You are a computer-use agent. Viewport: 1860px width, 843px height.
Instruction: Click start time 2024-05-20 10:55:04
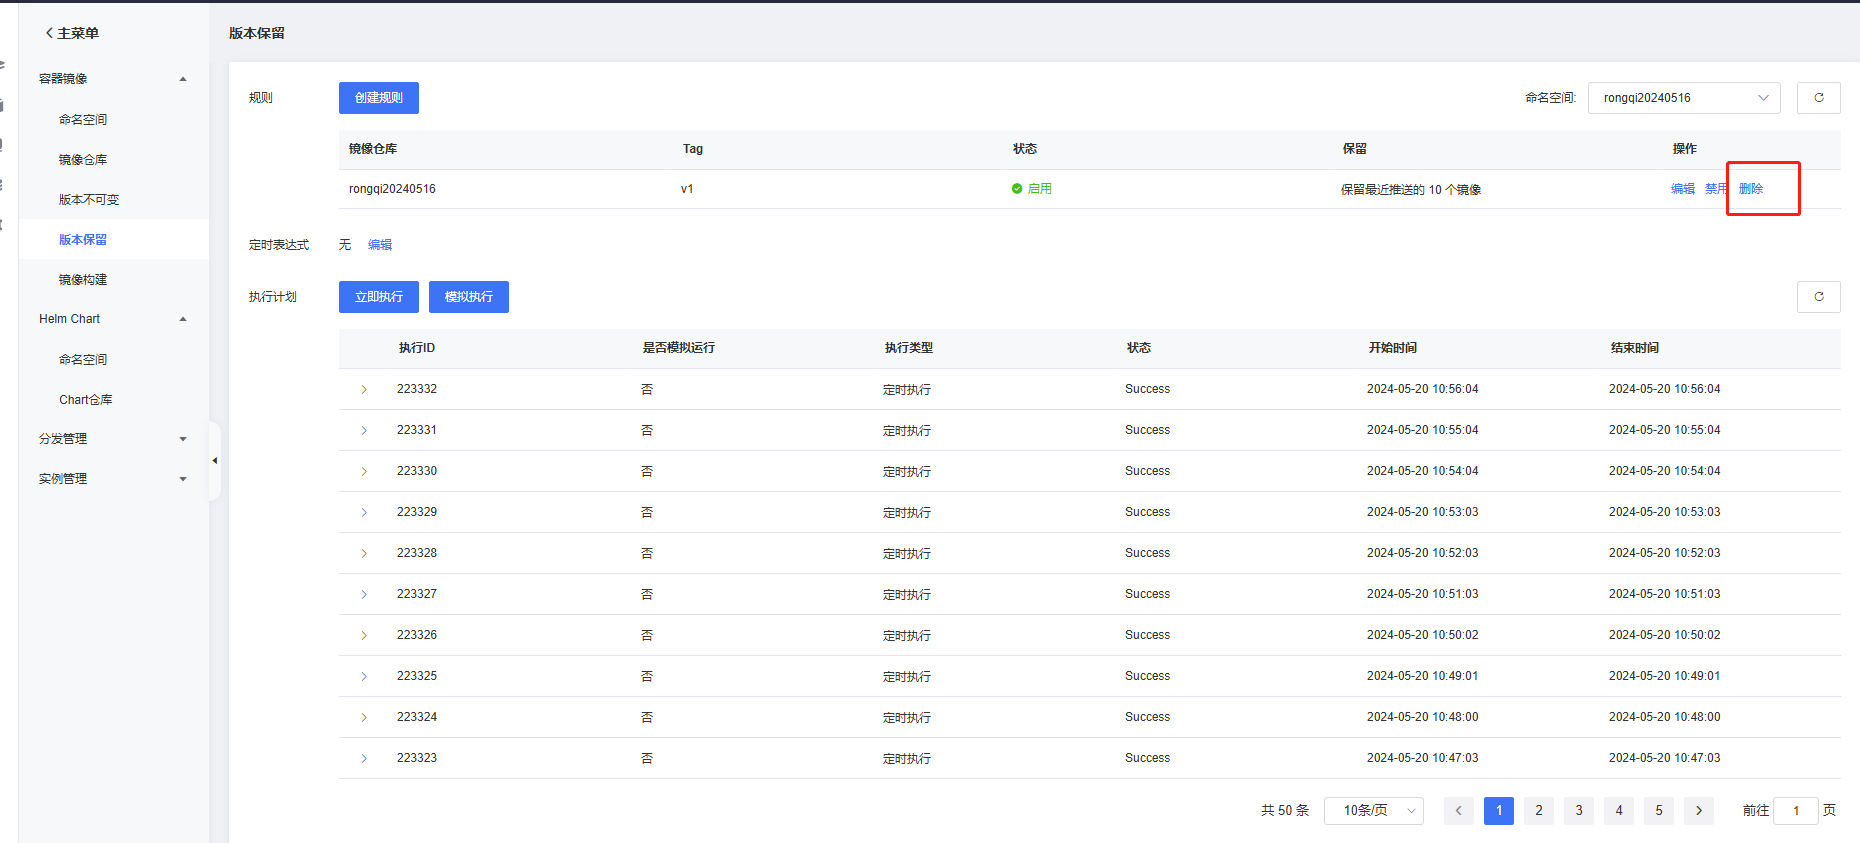pyautogui.click(x=1422, y=430)
